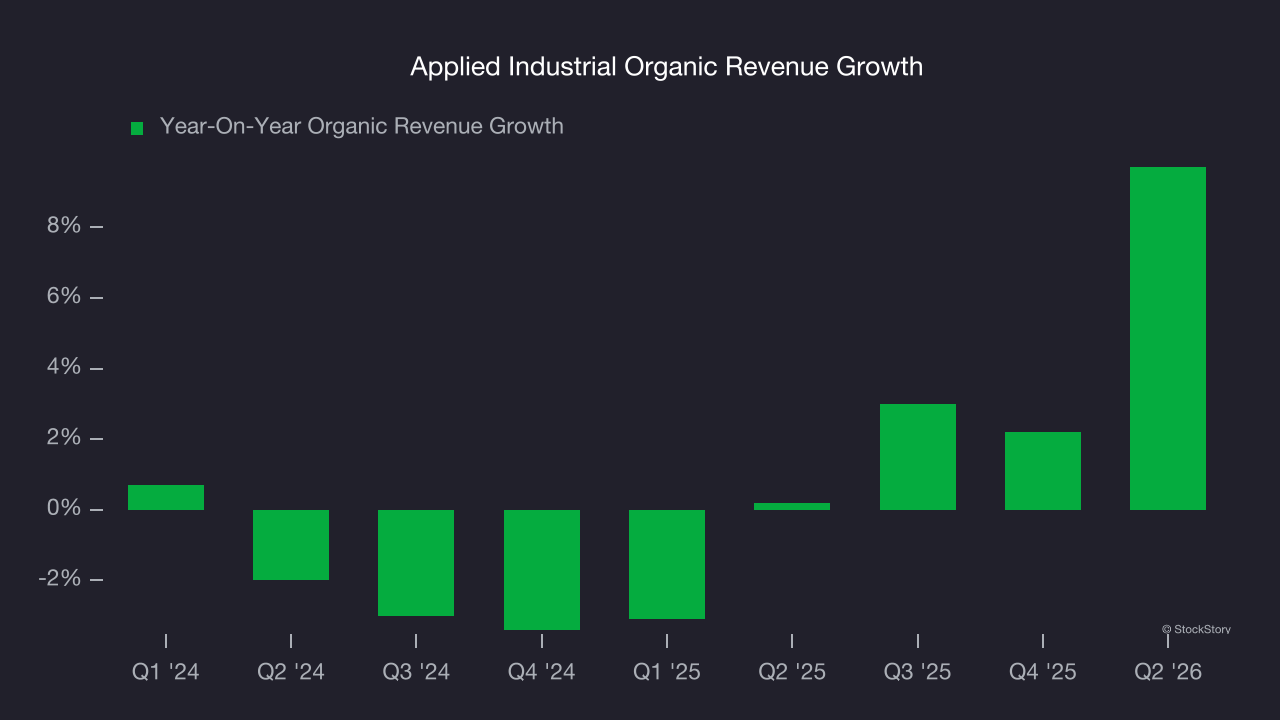Click the "2%" y-axis label

[x=63, y=439]
